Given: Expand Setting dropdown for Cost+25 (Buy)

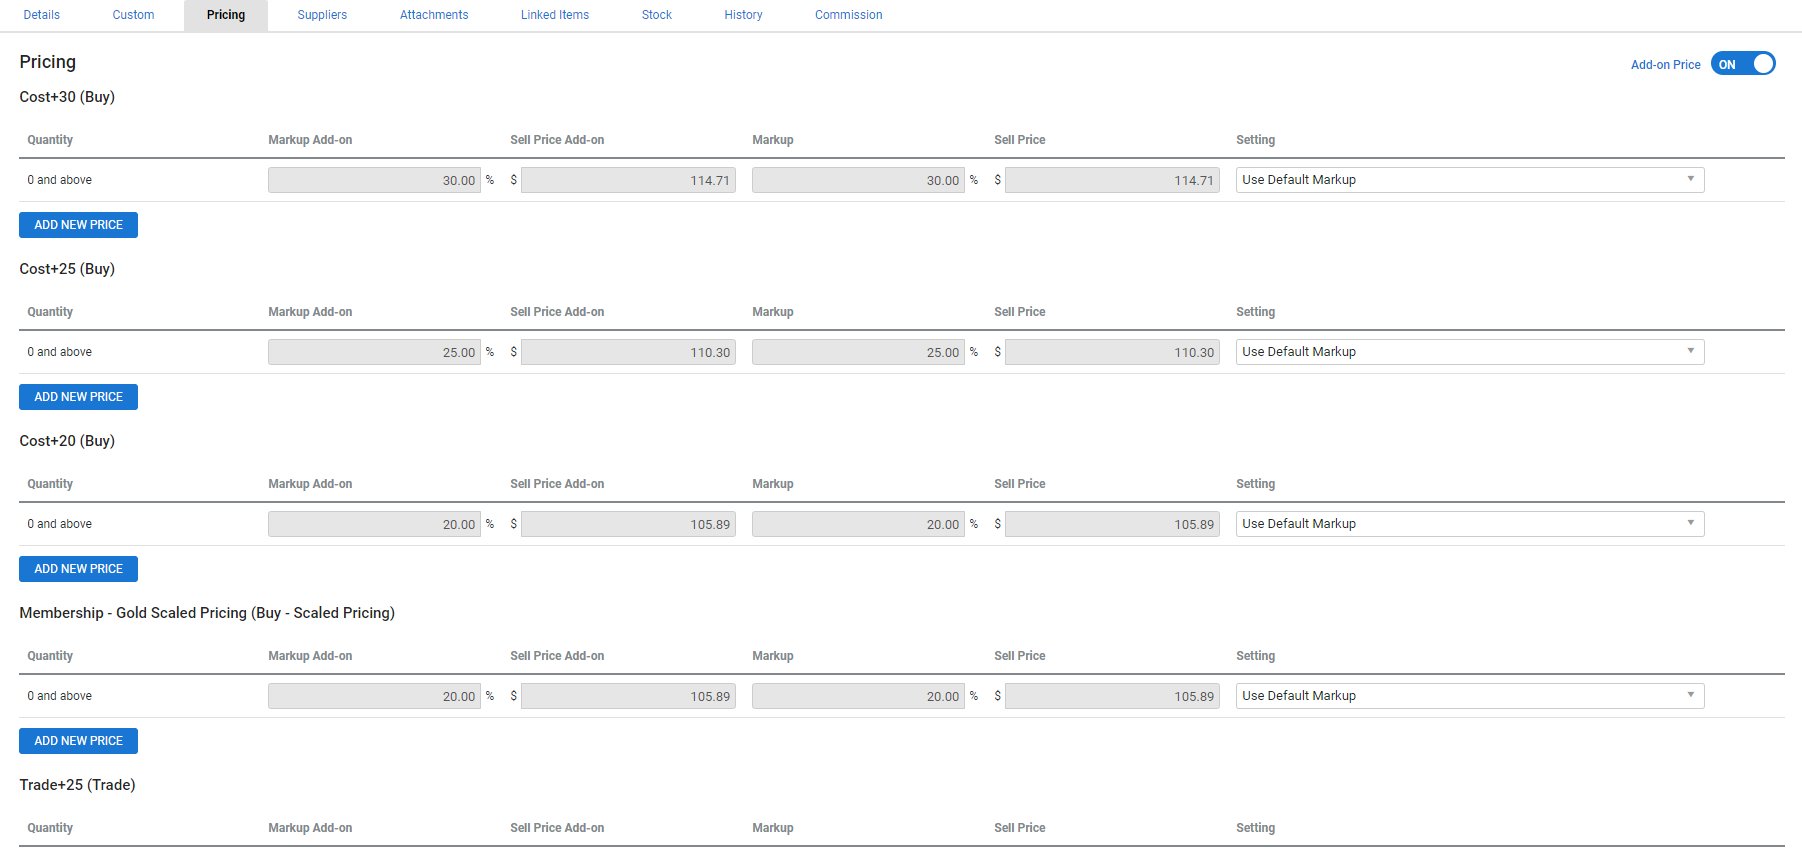Looking at the screenshot, I should pos(1469,352).
